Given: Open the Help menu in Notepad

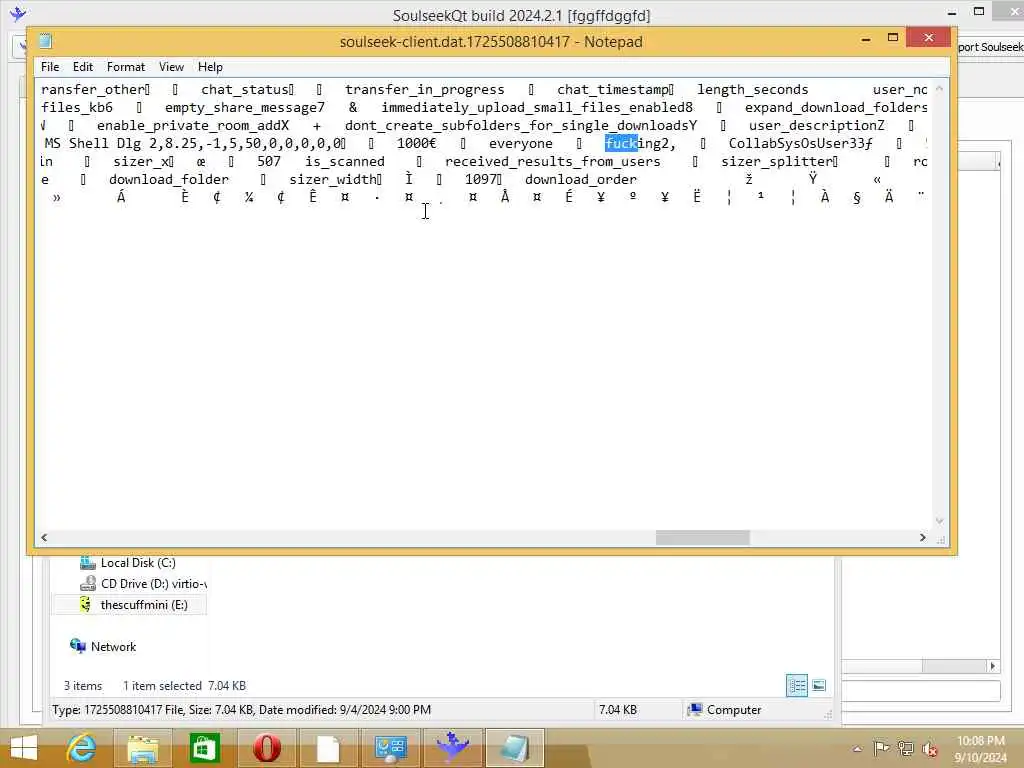Looking at the screenshot, I should pyautogui.click(x=210, y=67).
